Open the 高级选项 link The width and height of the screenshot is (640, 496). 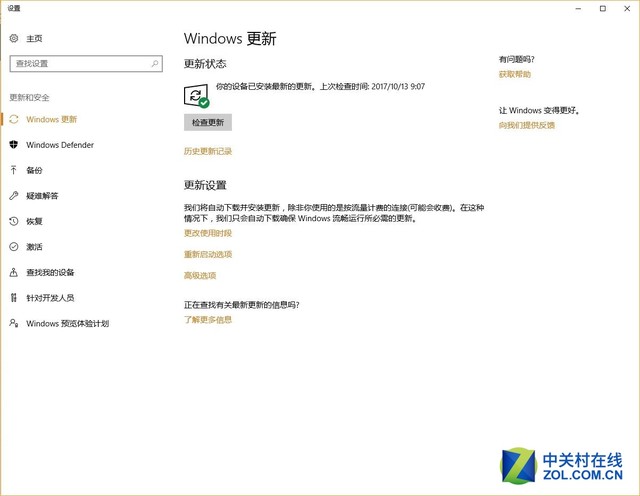point(200,275)
